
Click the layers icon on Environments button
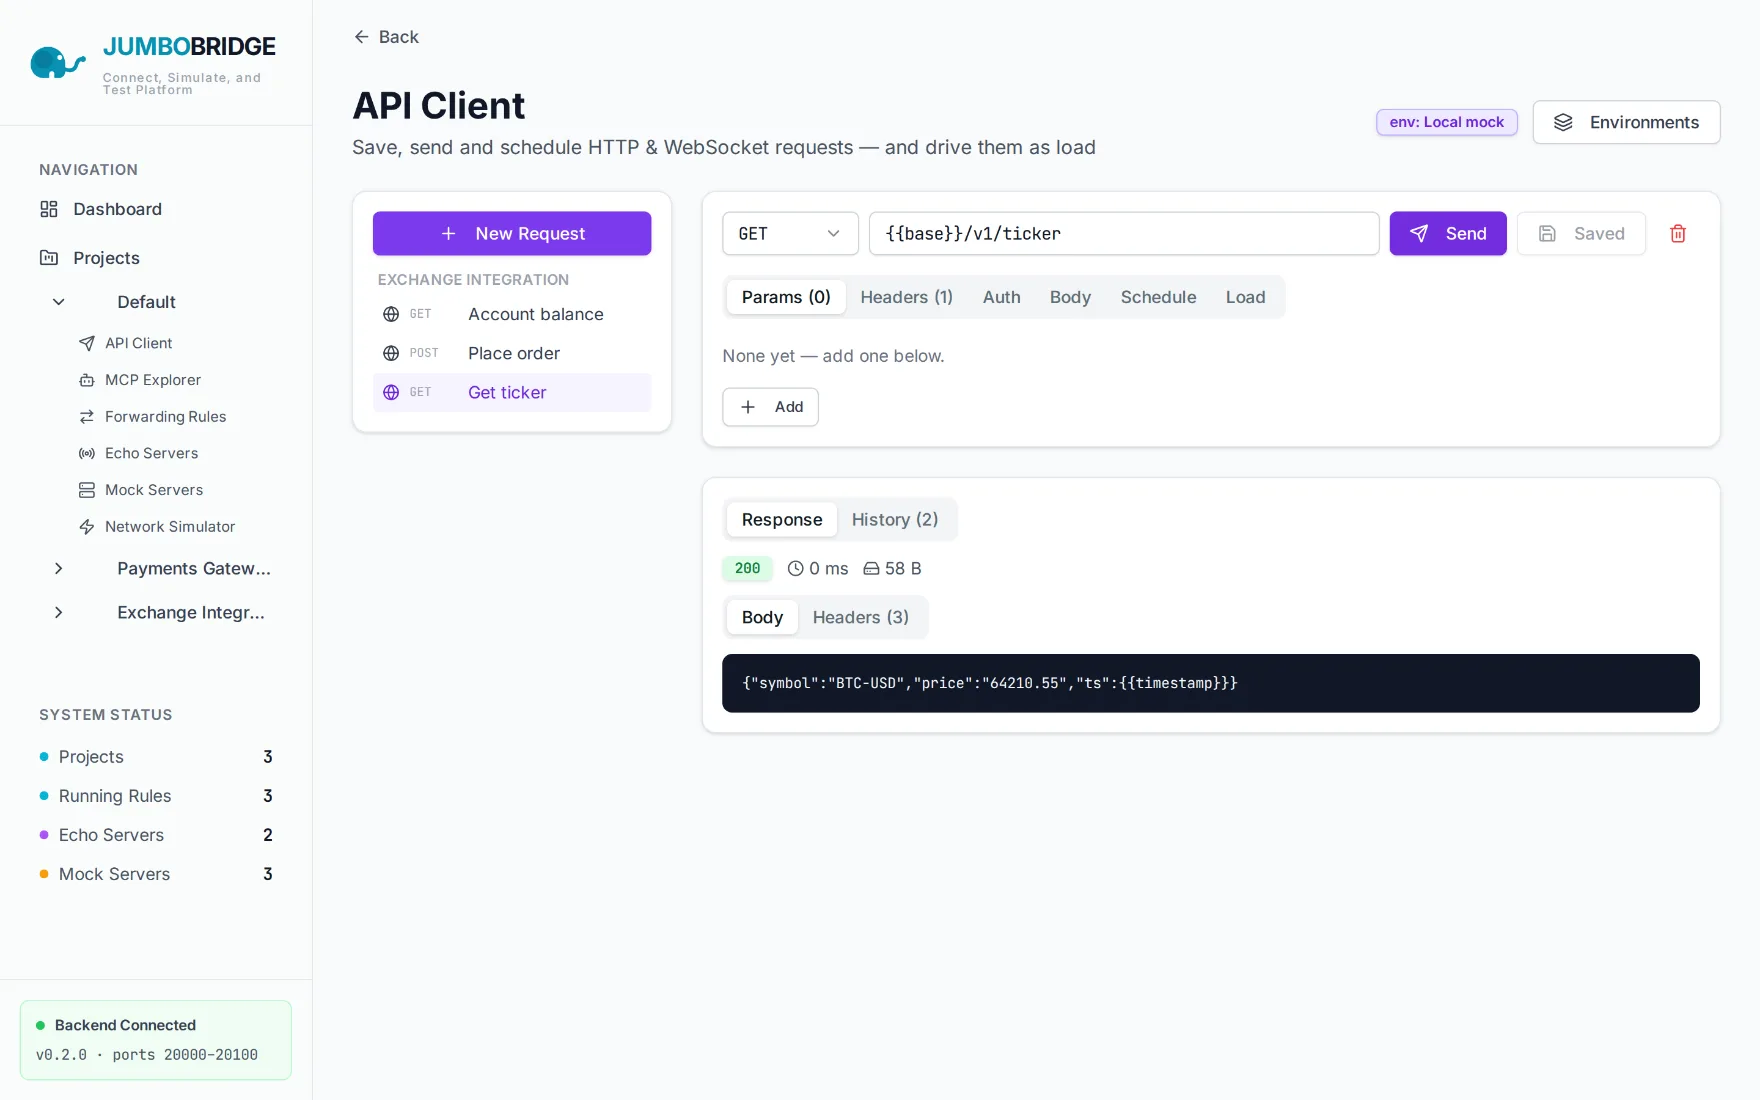(1563, 122)
